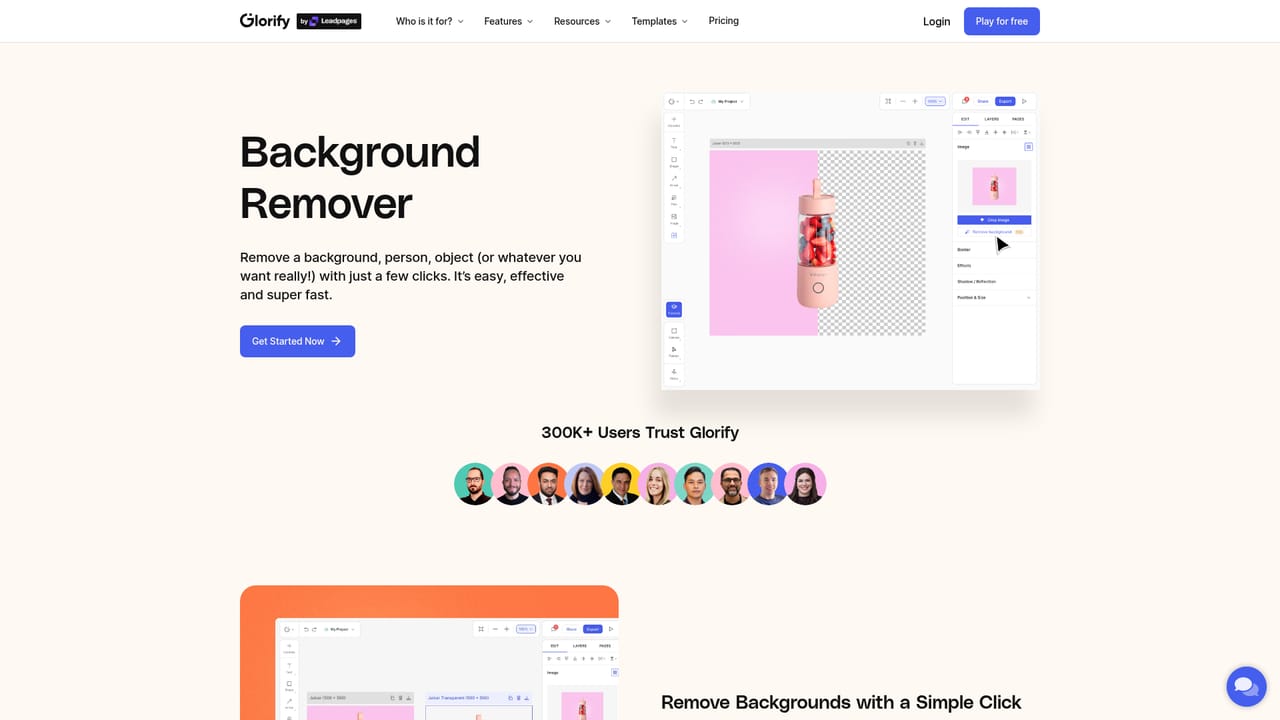This screenshot has height=720, width=1280.
Task: Select the Shape tool in the hero editor screenshot
Action: (674, 162)
